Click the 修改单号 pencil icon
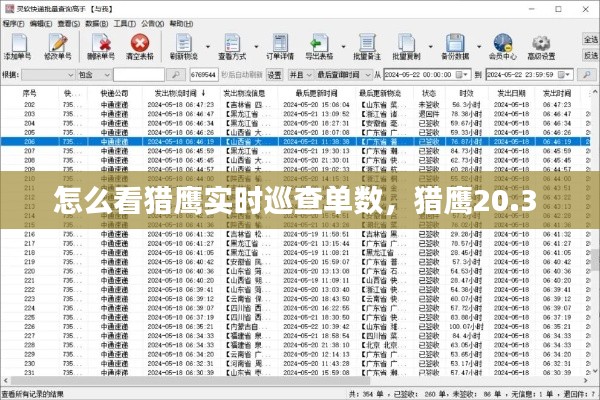The height and width of the screenshot is (400, 600). tap(58, 44)
